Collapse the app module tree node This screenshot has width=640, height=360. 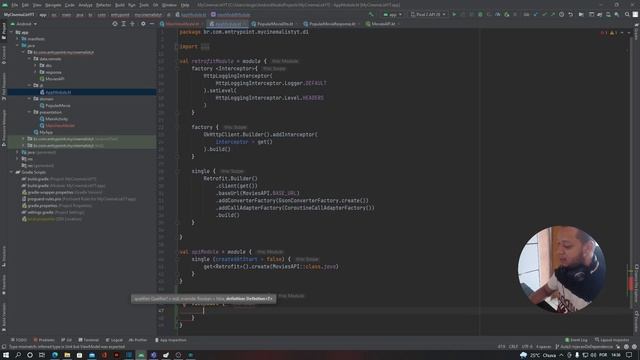[x=12, y=32]
